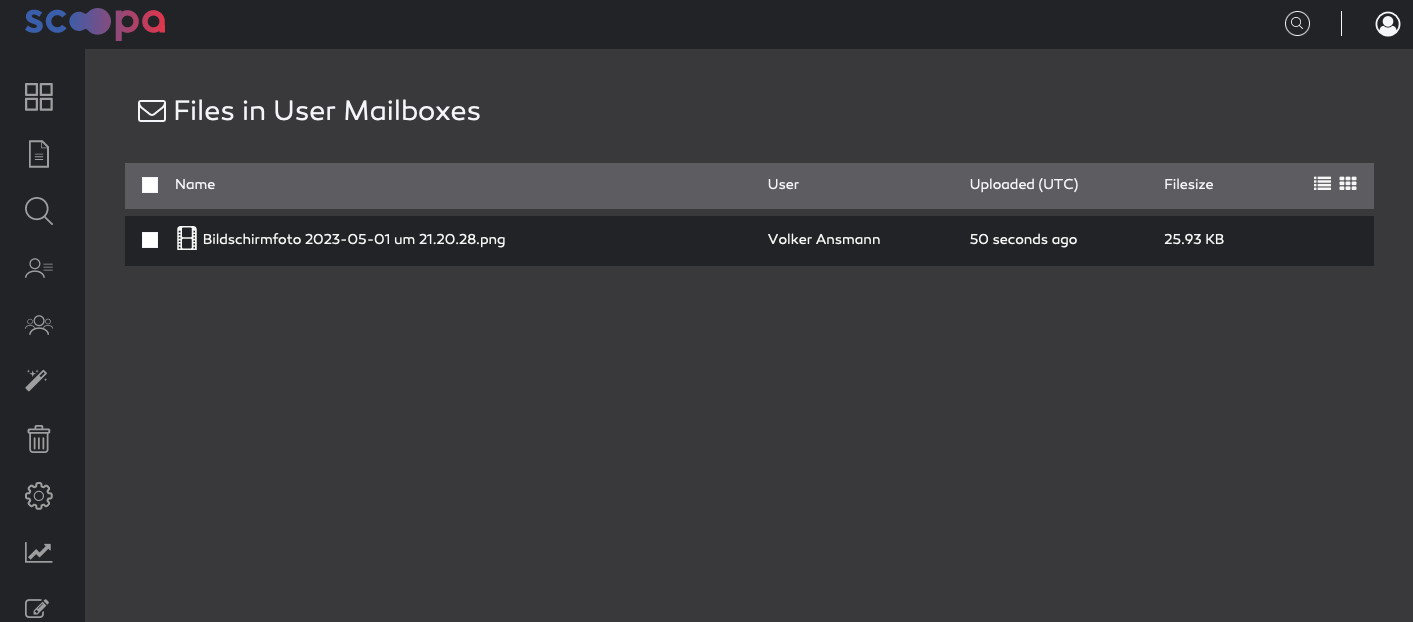The height and width of the screenshot is (622, 1413).
Task: Open the user list icon in sidebar
Action: coord(39,268)
